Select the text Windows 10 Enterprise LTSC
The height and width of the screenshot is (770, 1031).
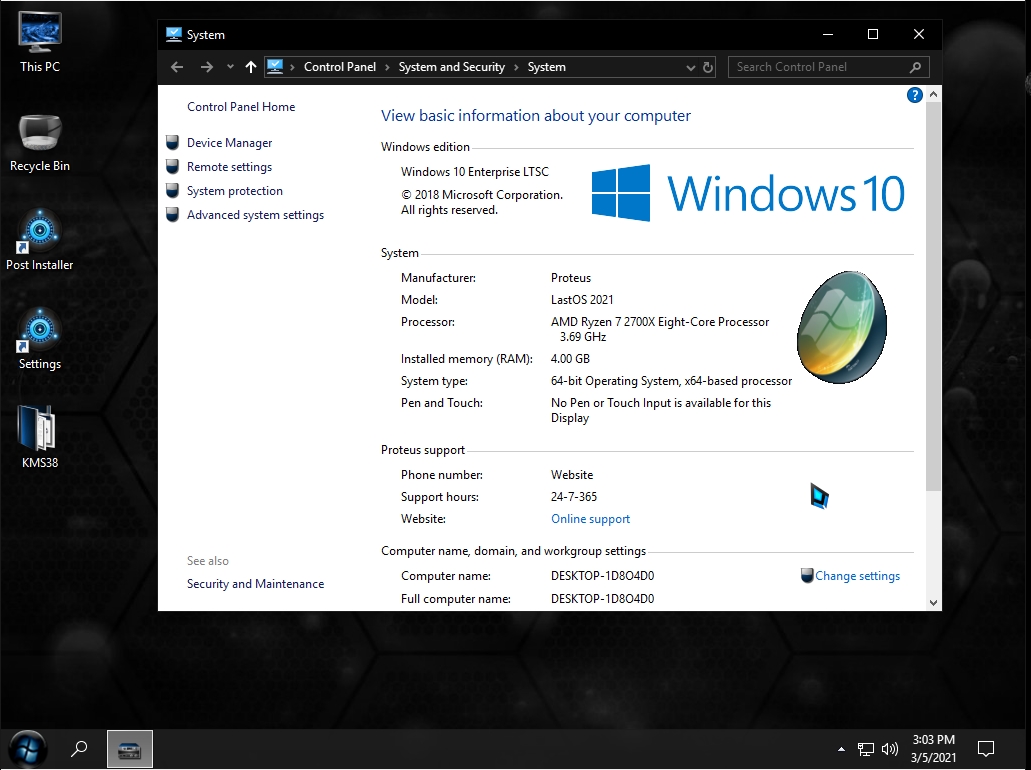475,172
